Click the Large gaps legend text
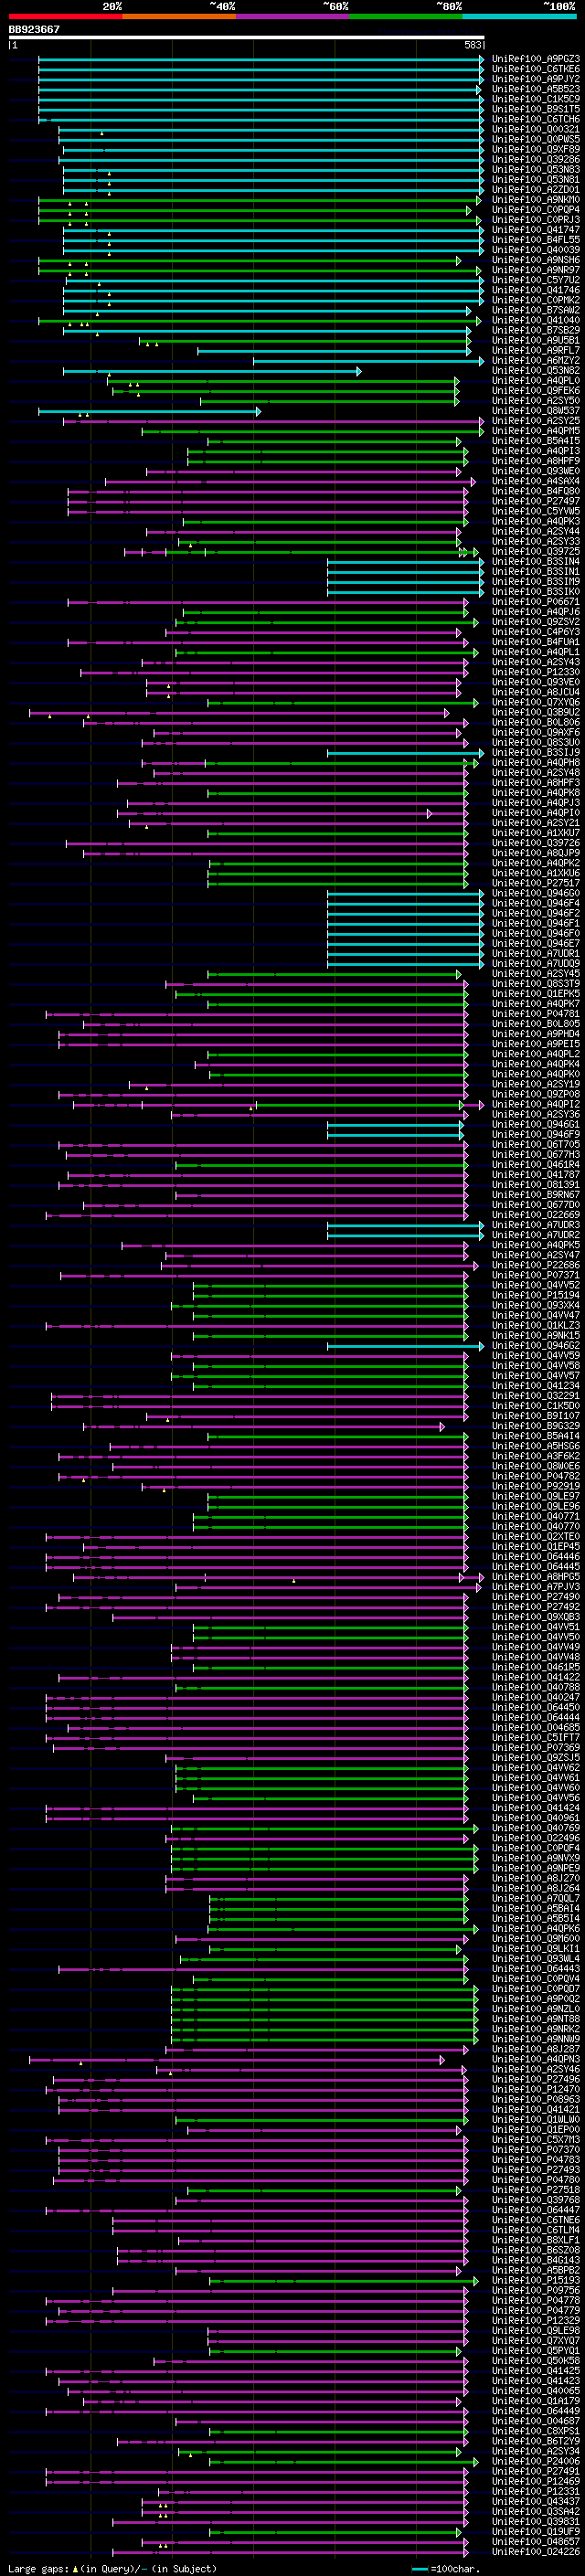This screenshot has width=585, height=2576. pos(112,2569)
